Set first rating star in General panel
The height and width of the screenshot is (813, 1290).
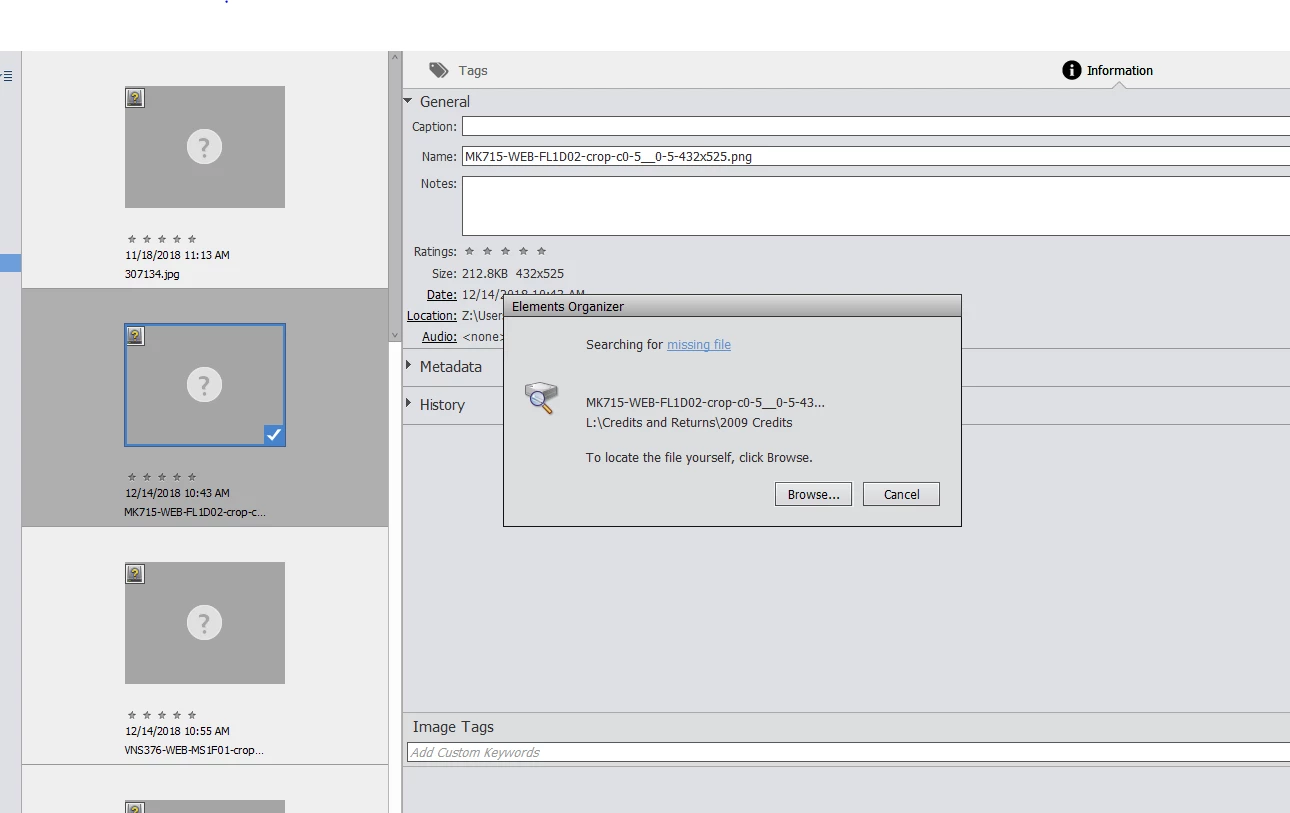click(469, 251)
